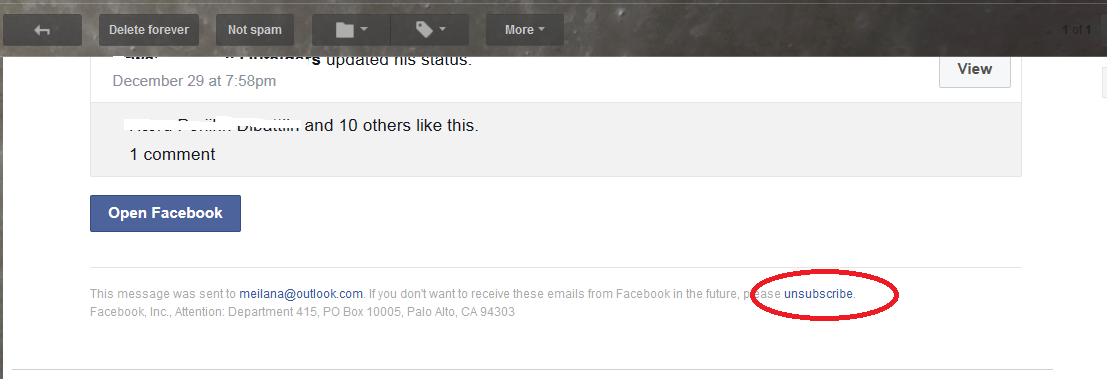Open the meilana@outlook.com email link
Viewport: 1107px width, 379px height.
tap(301, 294)
